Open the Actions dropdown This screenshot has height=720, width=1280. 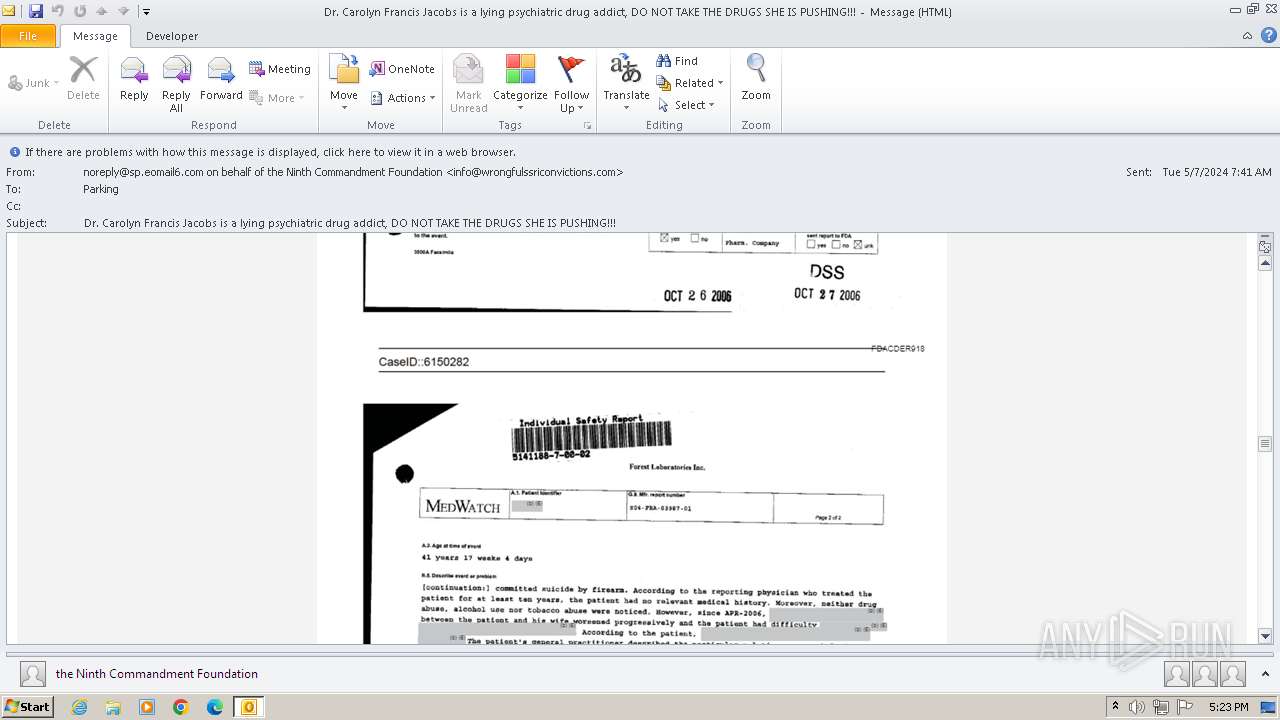tap(403, 98)
